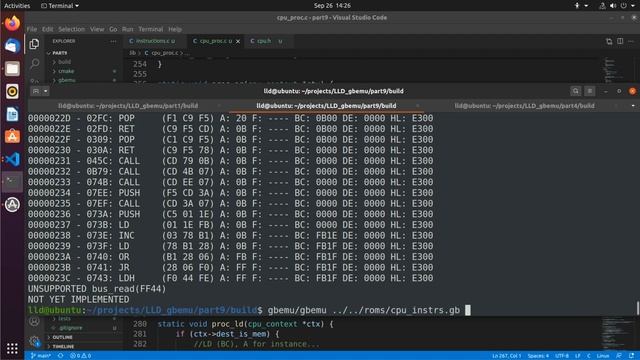Switch to Visual Studio Code dock icon
This screenshot has height=360, width=640.
click(x=12, y=159)
